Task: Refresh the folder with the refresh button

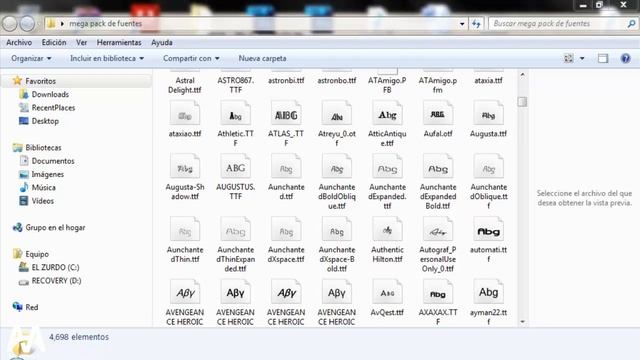Action: pyautogui.click(x=476, y=24)
